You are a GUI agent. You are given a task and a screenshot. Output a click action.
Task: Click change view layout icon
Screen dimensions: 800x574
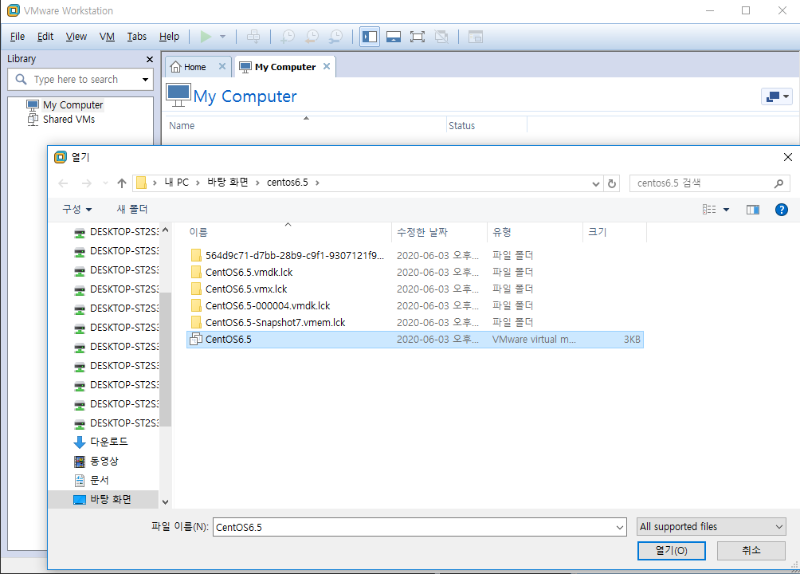tap(709, 210)
